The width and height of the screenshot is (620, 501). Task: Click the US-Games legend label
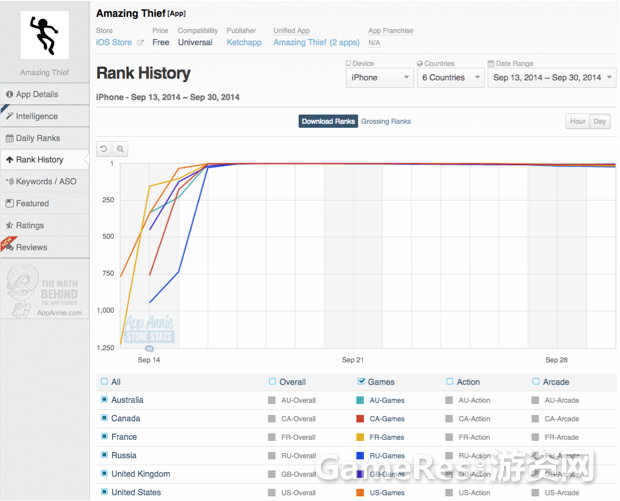coord(387,493)
